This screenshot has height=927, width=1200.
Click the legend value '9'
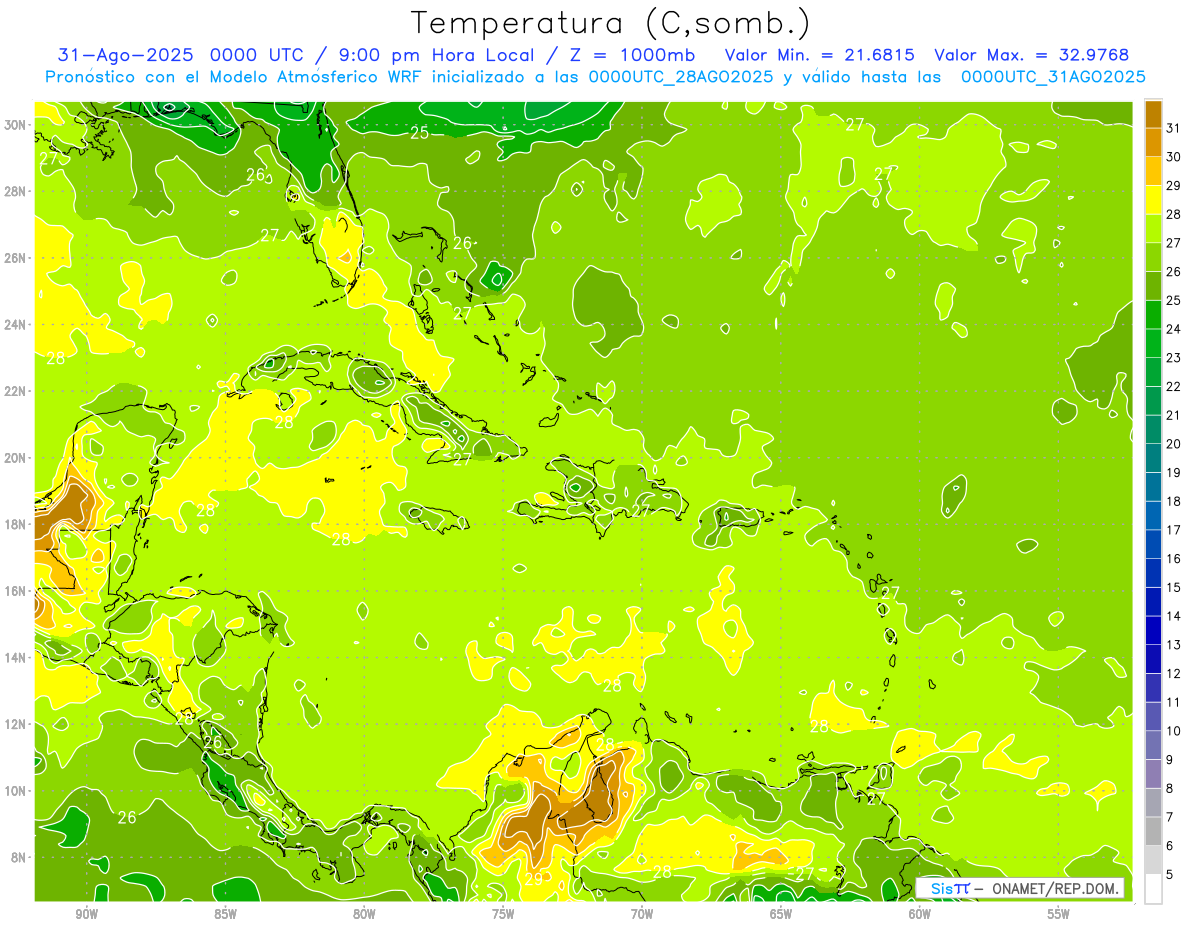[1170, 760]
